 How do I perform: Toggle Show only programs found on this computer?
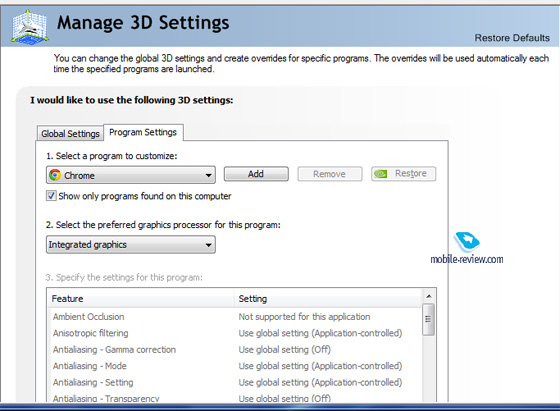[51, 196]
